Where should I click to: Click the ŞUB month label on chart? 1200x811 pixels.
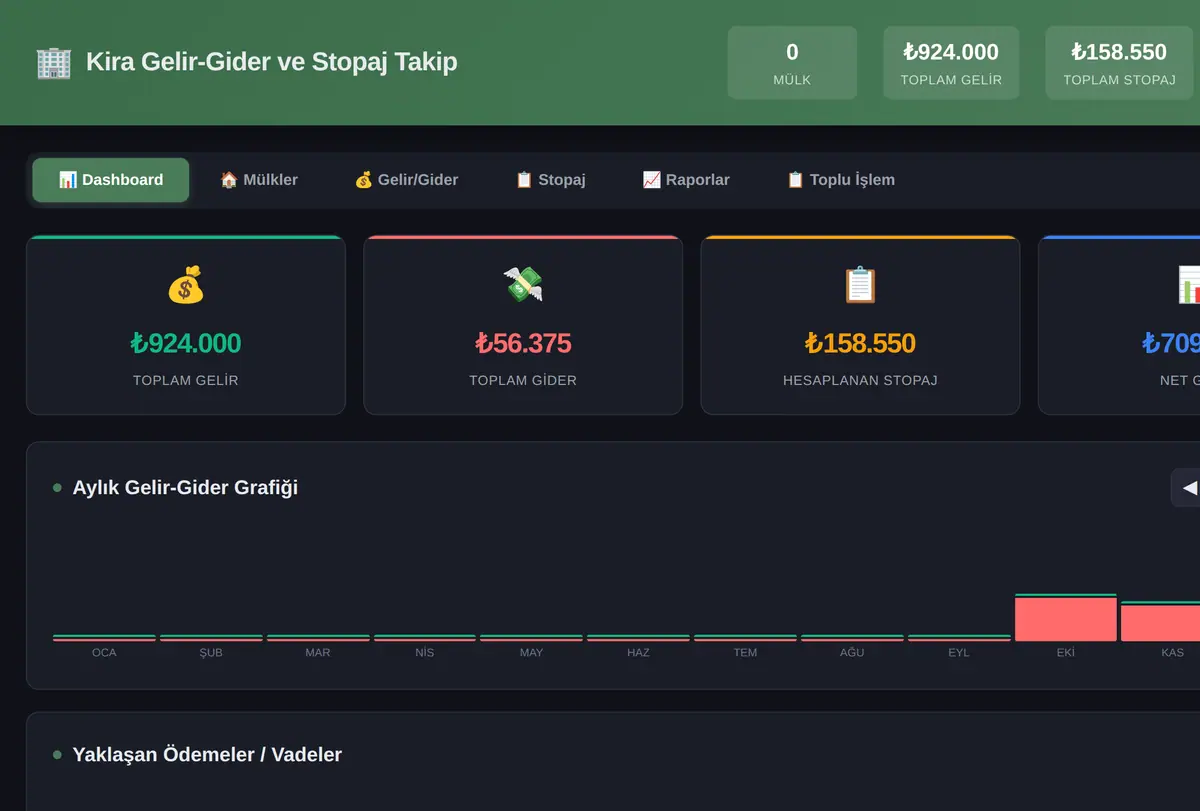pos(211,652)
